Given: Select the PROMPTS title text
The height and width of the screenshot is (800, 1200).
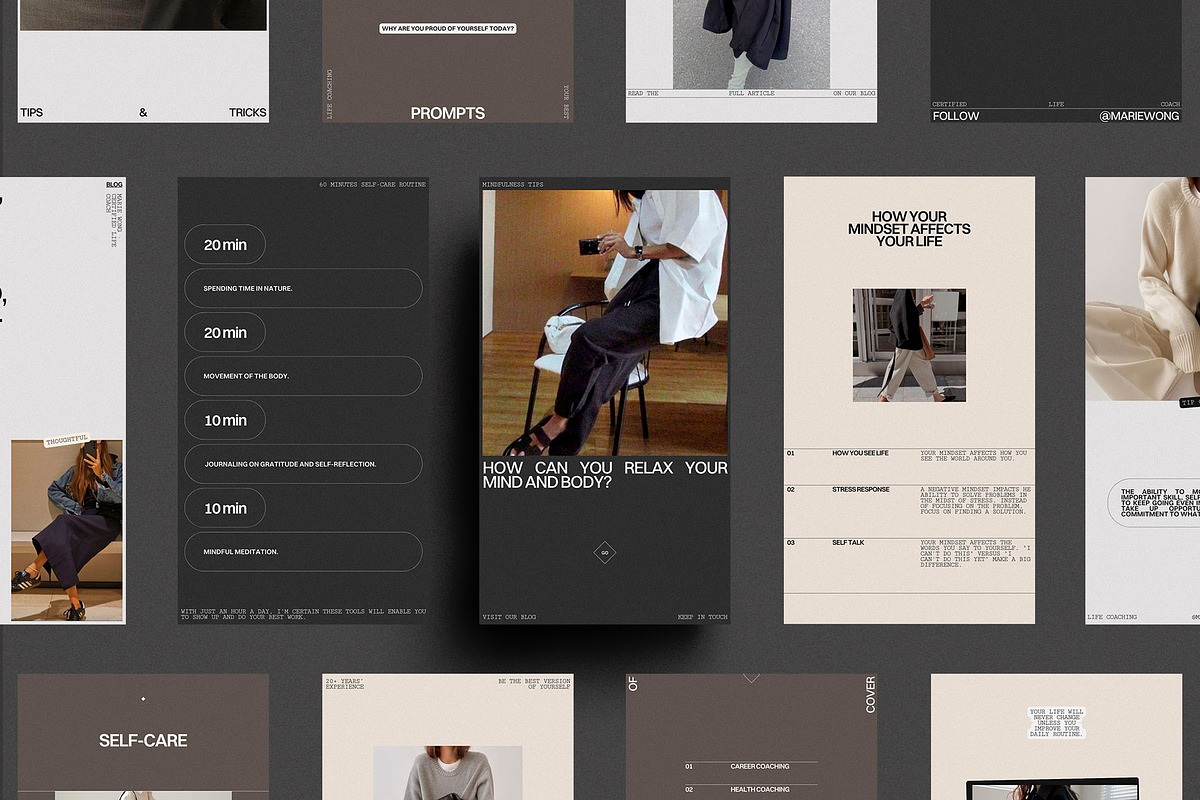Looking at the screenshot, I should tap(448, 113).
